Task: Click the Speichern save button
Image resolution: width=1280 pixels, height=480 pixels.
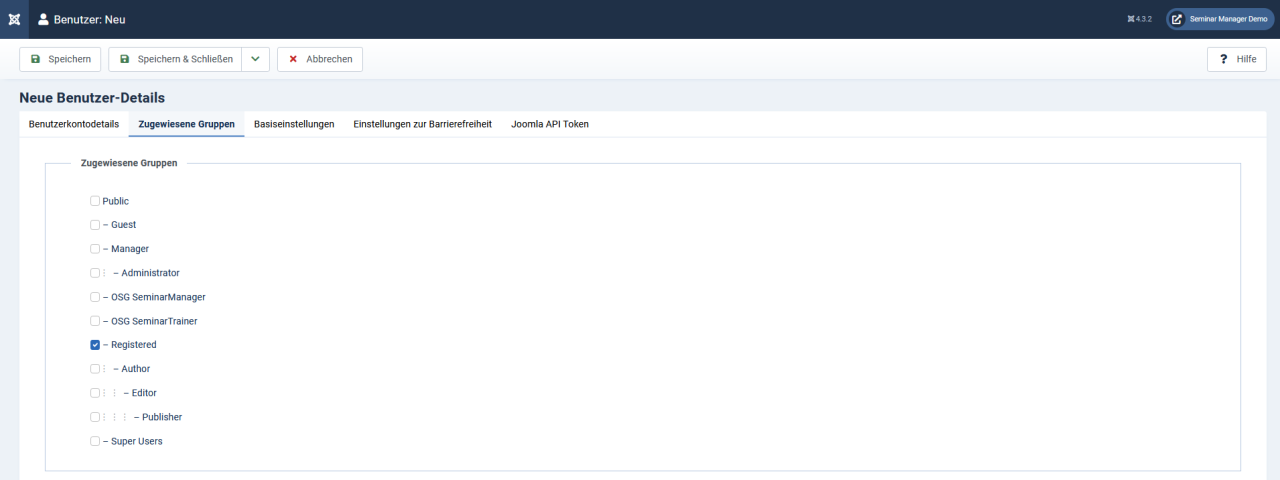Action: tap(60, 59)
